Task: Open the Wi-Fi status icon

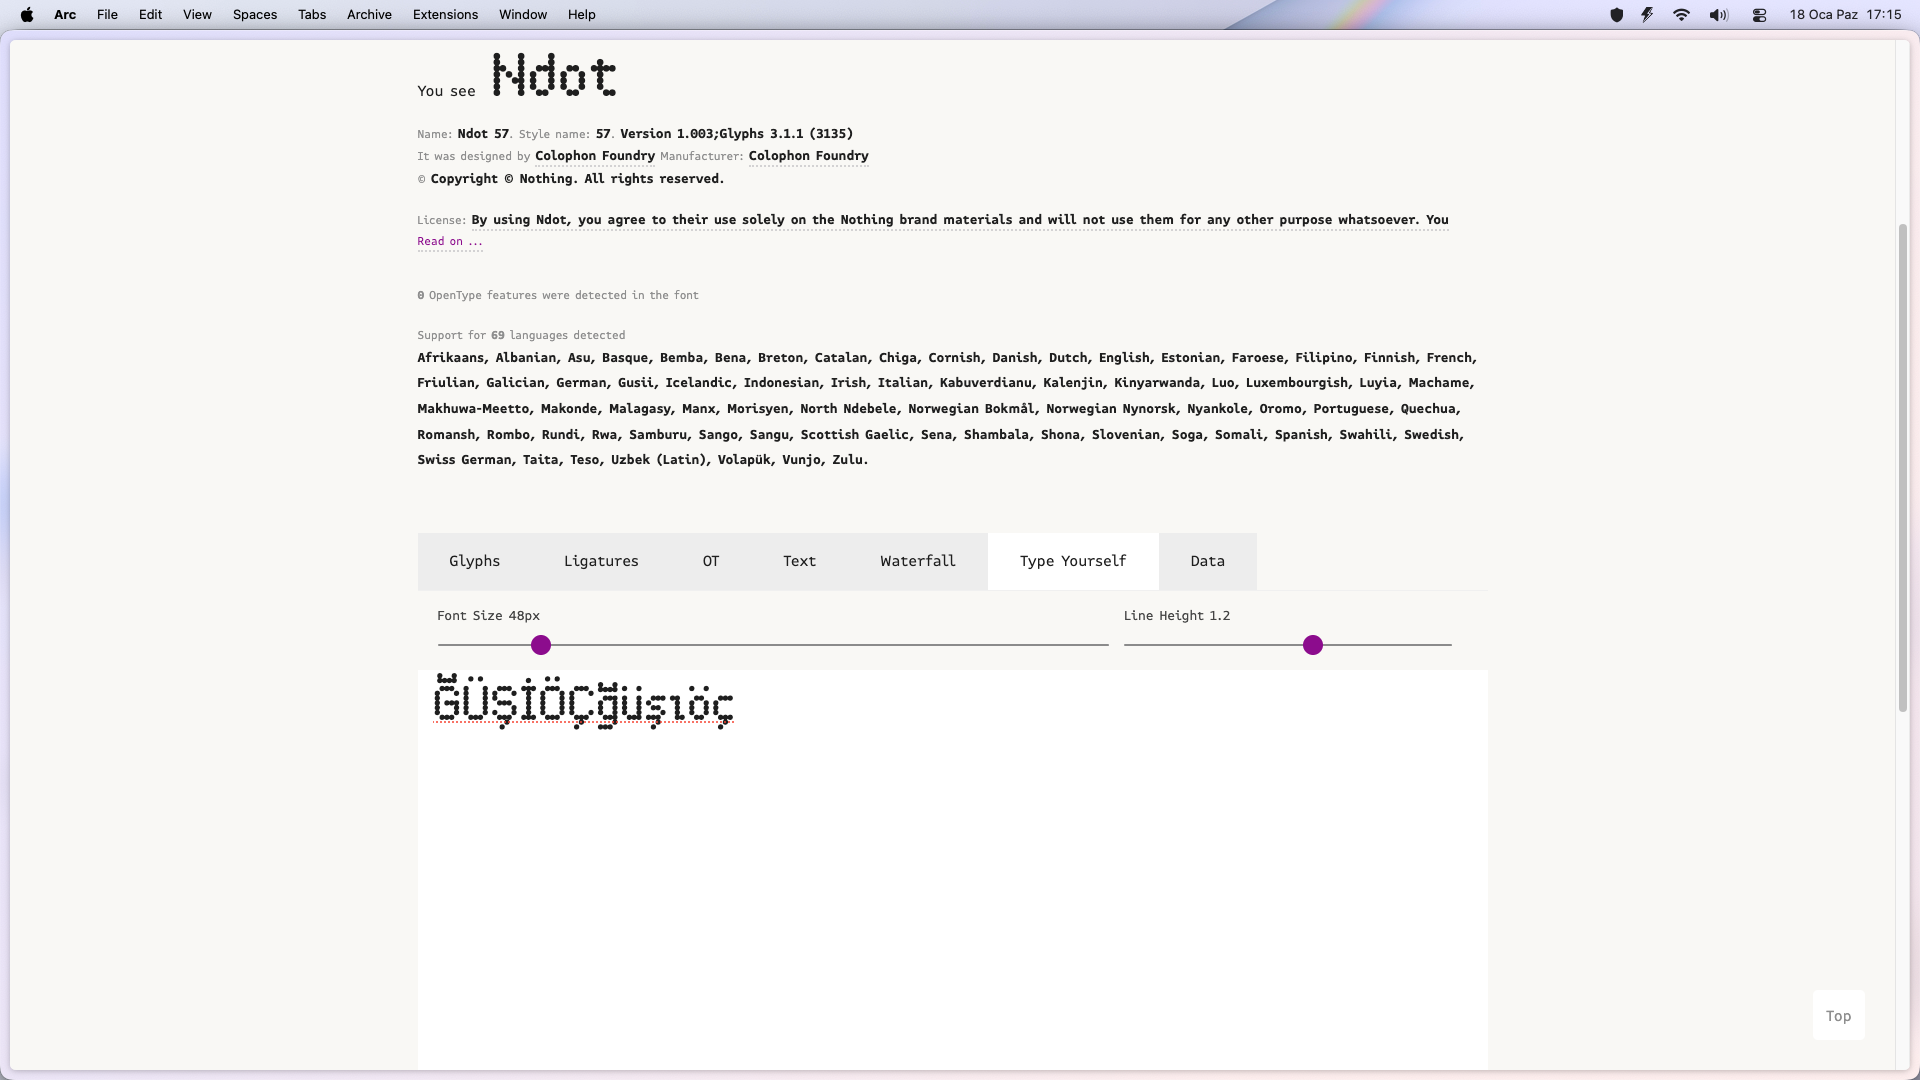Action: pyautogui.click(x=1681, y=15)
